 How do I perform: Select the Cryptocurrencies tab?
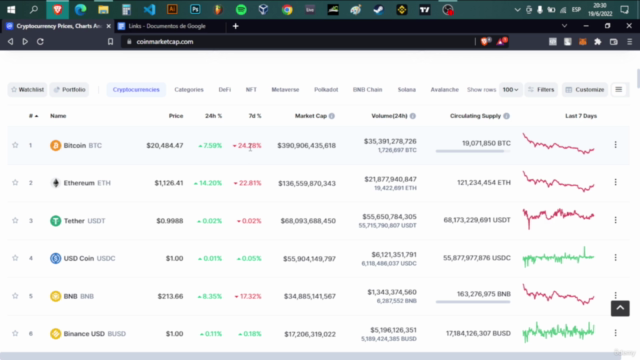point(136,89)
